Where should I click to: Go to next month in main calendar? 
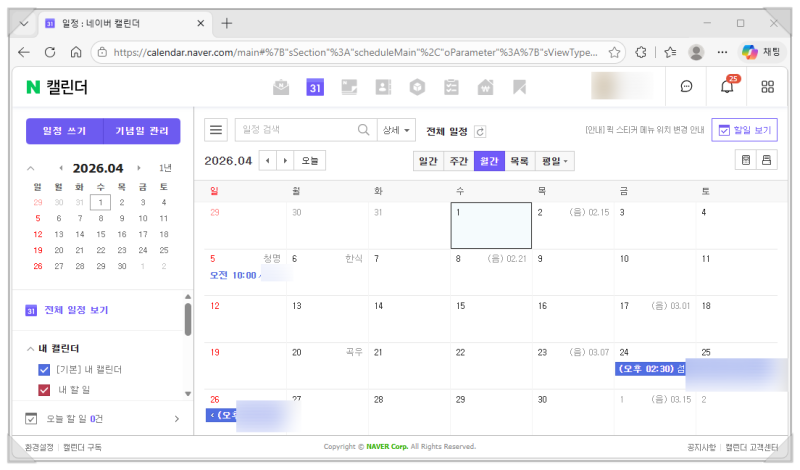(285, 161)
